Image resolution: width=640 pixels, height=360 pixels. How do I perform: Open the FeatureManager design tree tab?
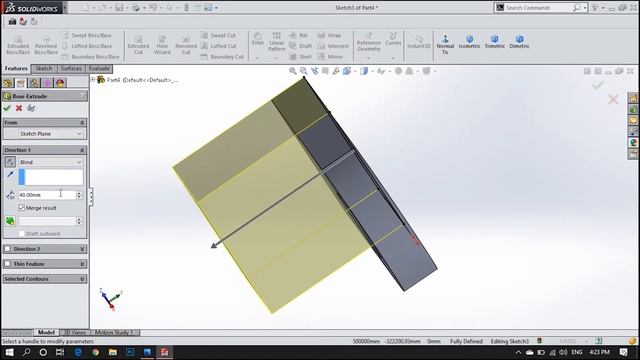coord(8,83)
